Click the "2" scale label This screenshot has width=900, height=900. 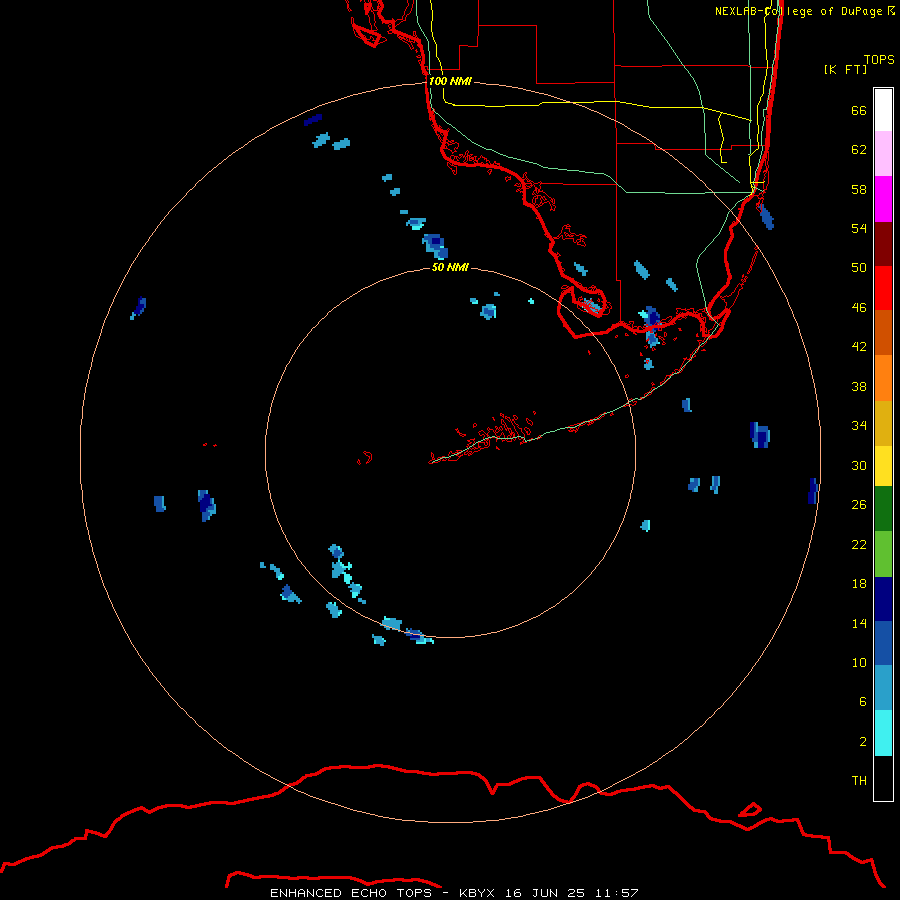pos(863,742)
